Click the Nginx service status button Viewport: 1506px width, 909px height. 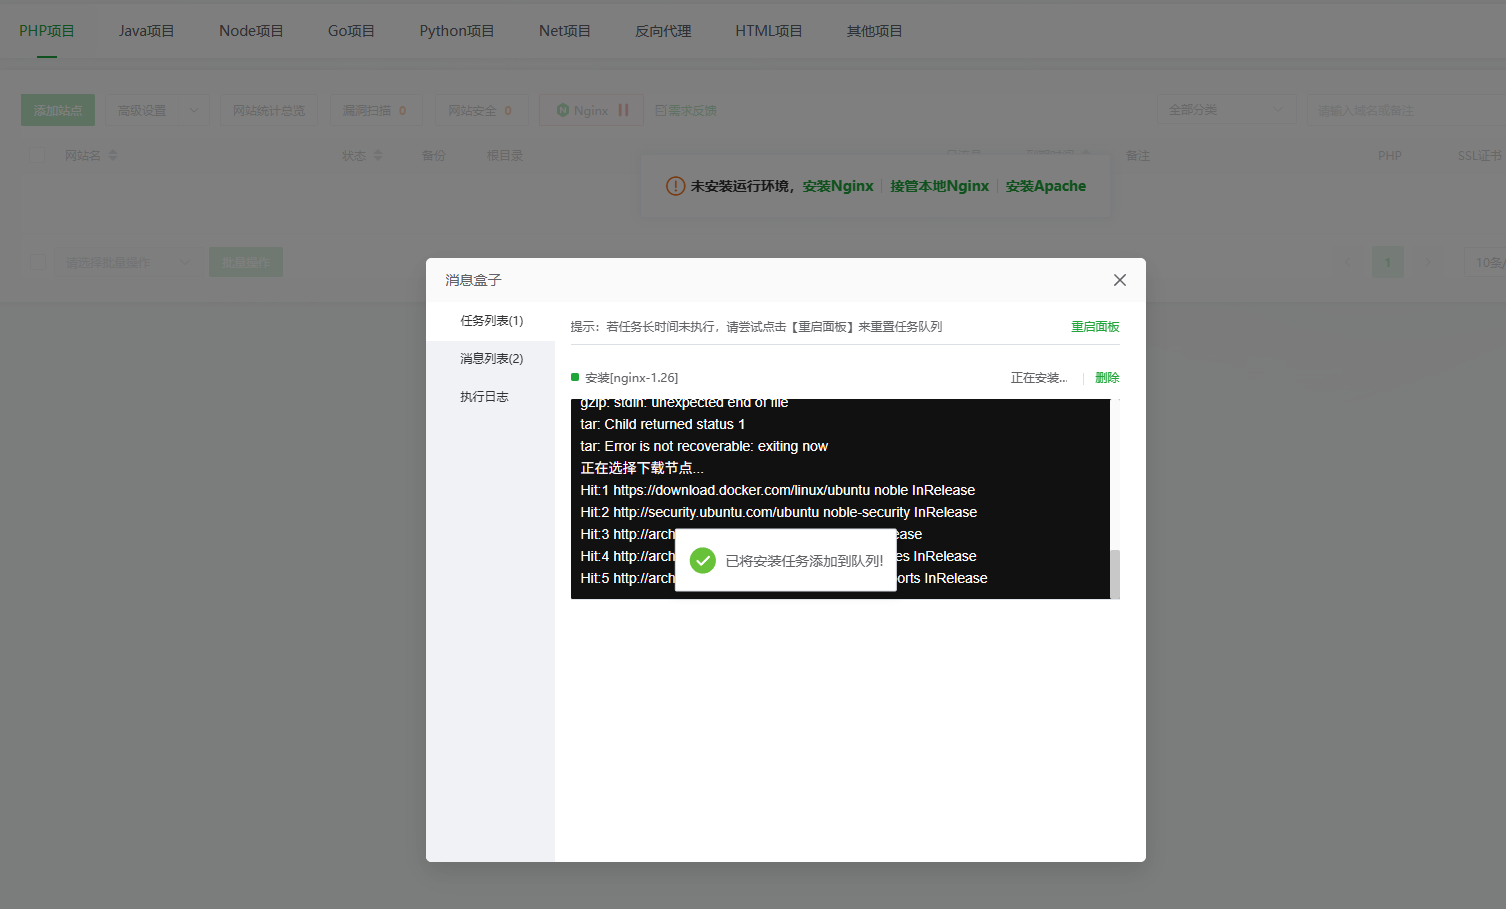pos(593,110)
